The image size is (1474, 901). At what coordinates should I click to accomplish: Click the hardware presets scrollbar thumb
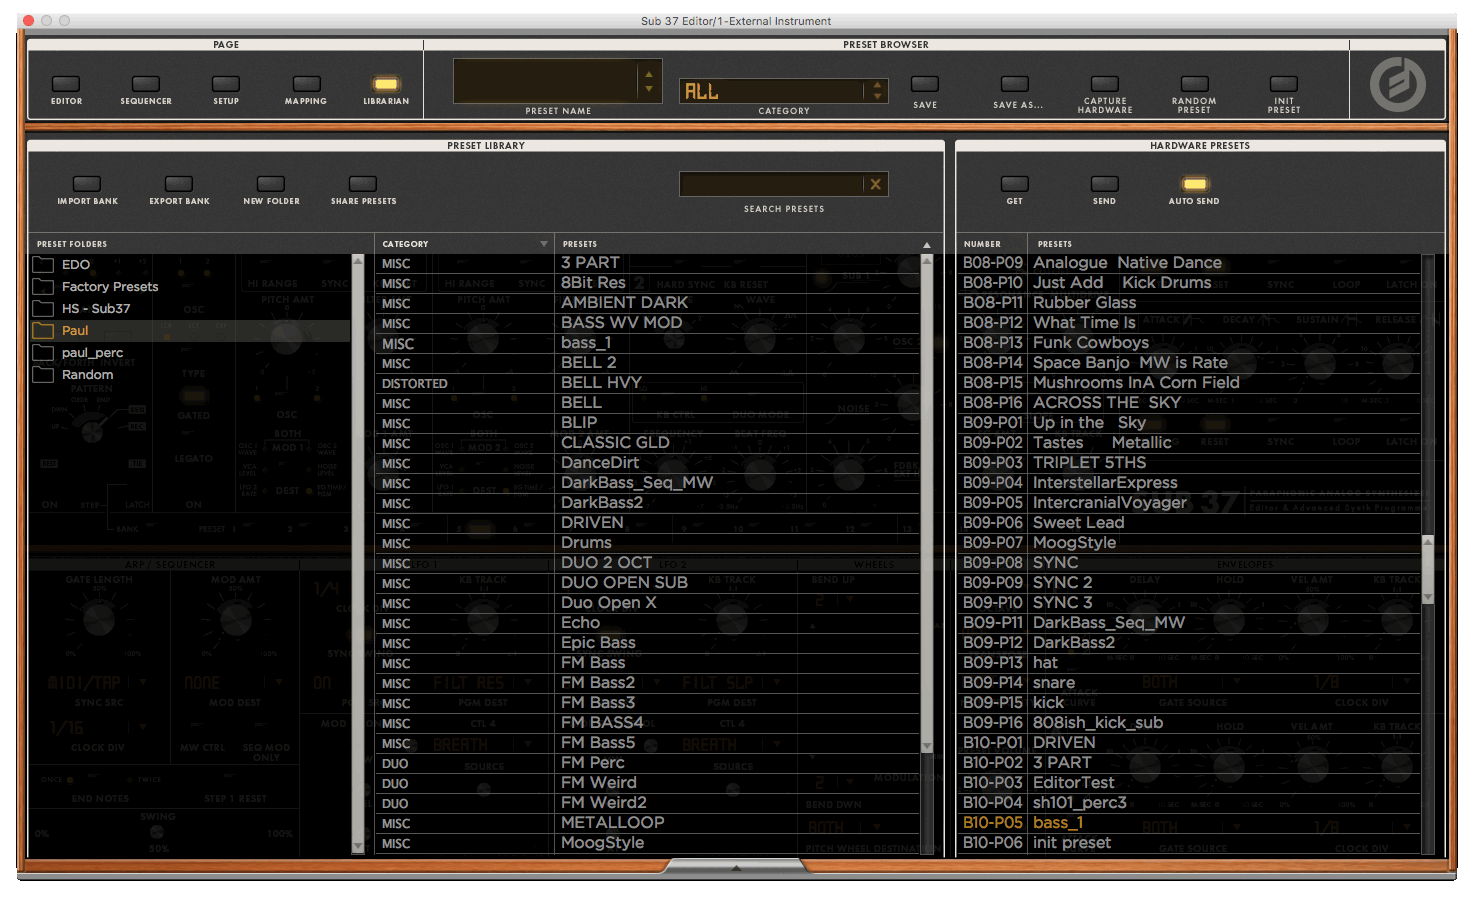(x=1428, y=570)
